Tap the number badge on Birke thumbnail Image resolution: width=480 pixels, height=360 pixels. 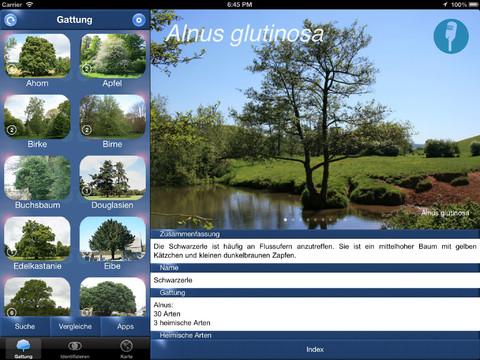12,130
